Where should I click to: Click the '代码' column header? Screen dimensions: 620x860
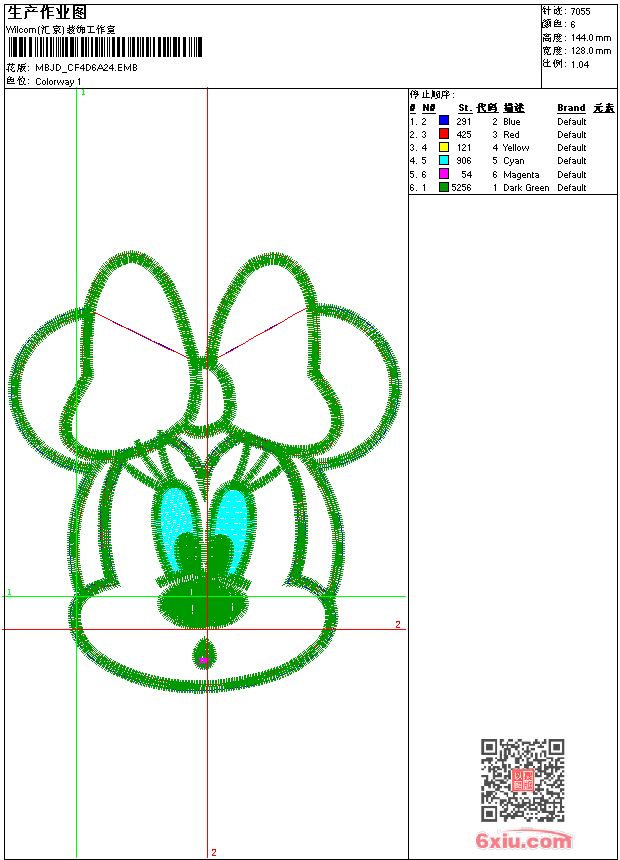[x=487, y=108]
